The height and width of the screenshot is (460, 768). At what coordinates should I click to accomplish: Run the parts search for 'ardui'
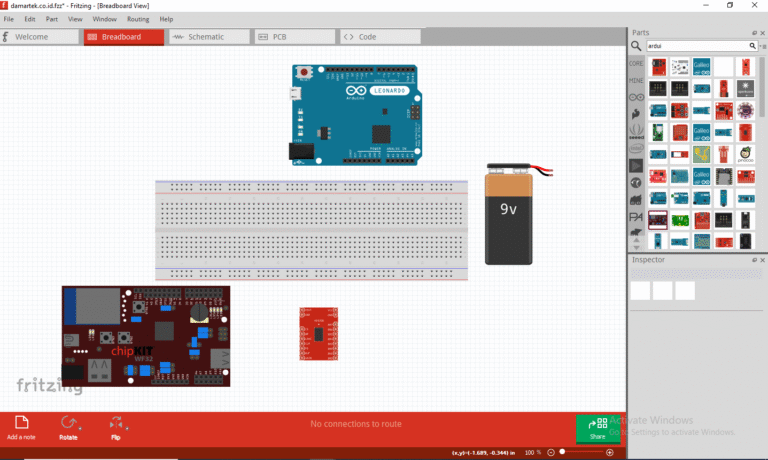tap(752, 46)
